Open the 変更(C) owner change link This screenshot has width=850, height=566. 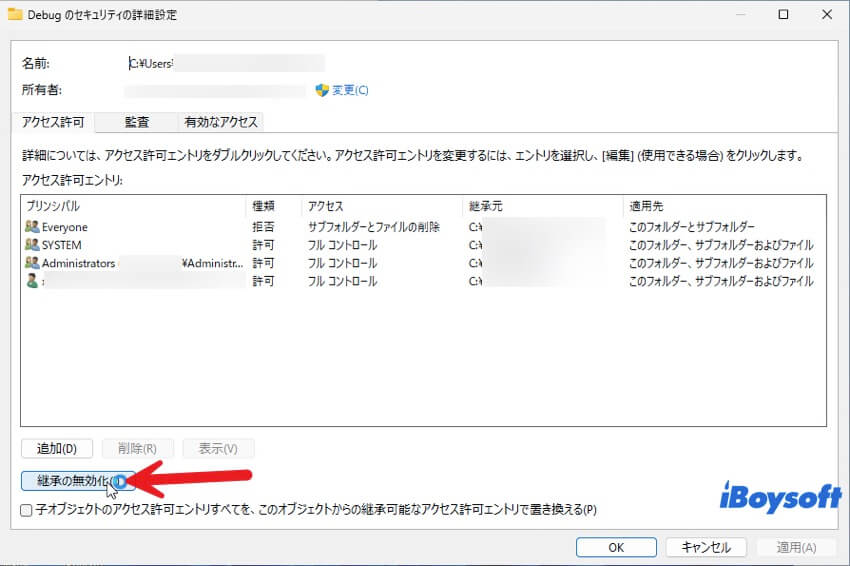tap(350, 90)
